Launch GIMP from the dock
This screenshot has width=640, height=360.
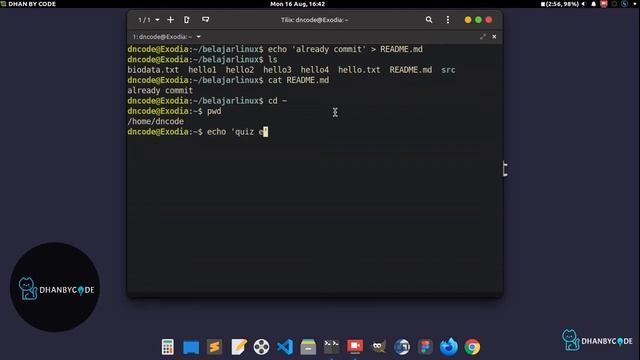(378, 347)
